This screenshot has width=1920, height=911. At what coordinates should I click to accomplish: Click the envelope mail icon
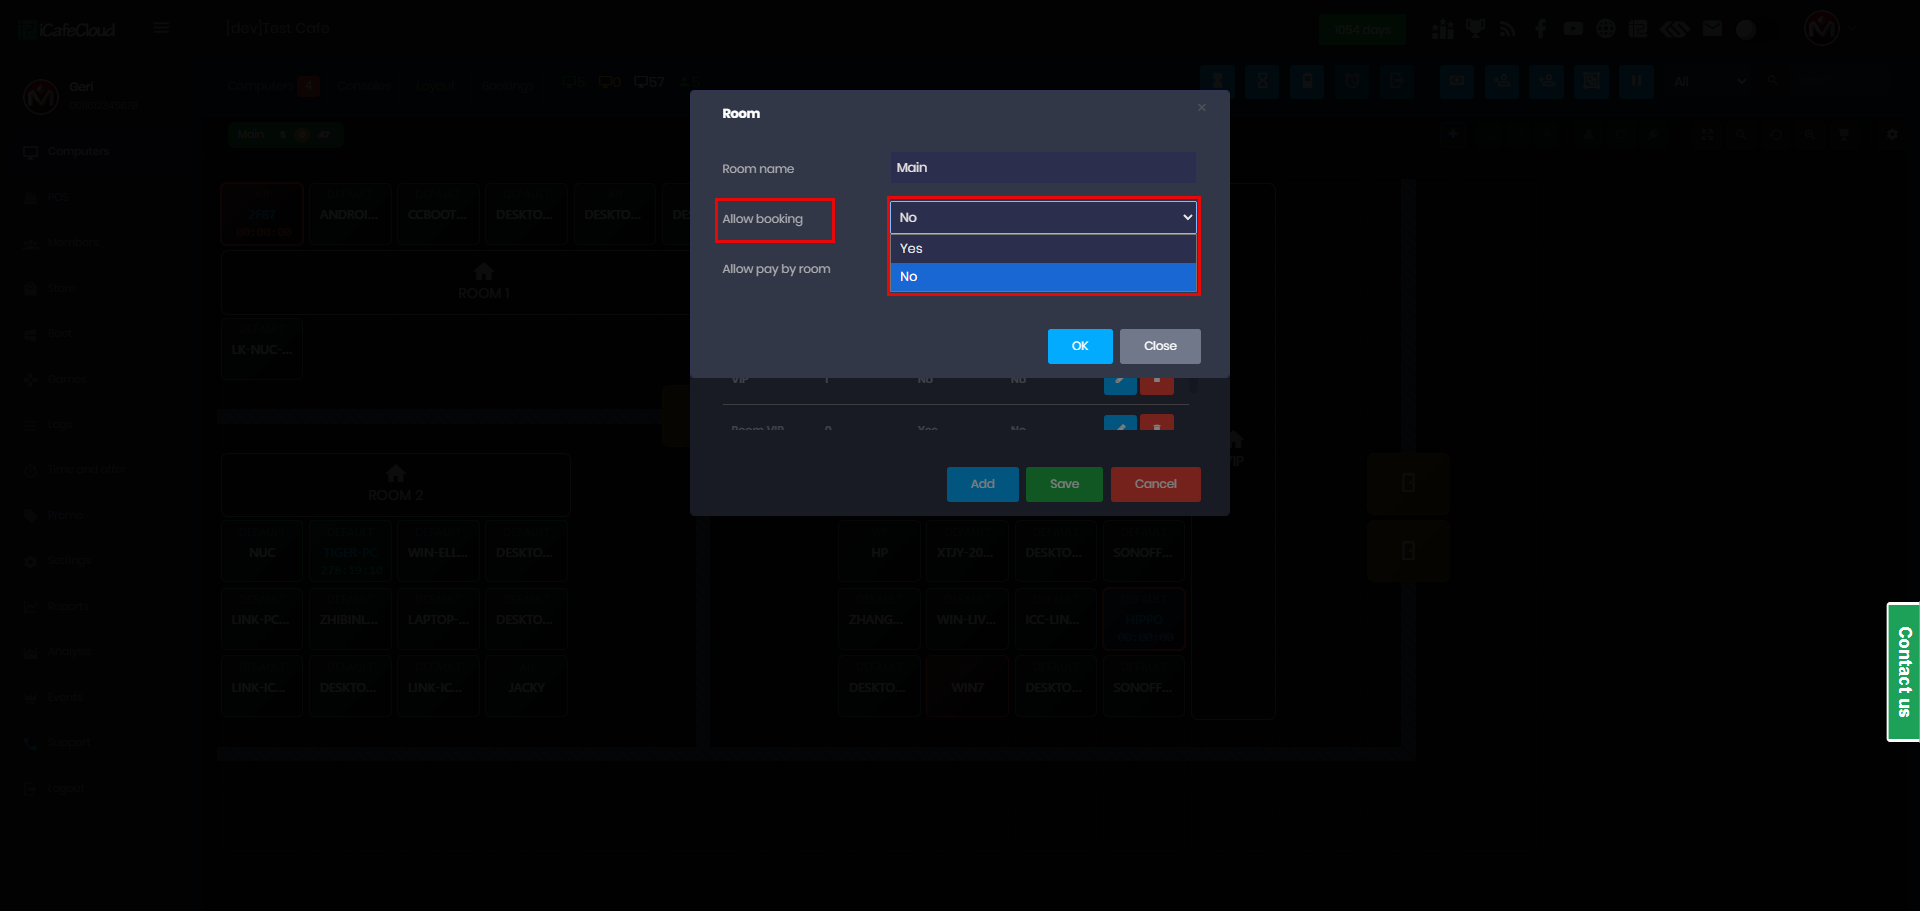pos(1712,29)
